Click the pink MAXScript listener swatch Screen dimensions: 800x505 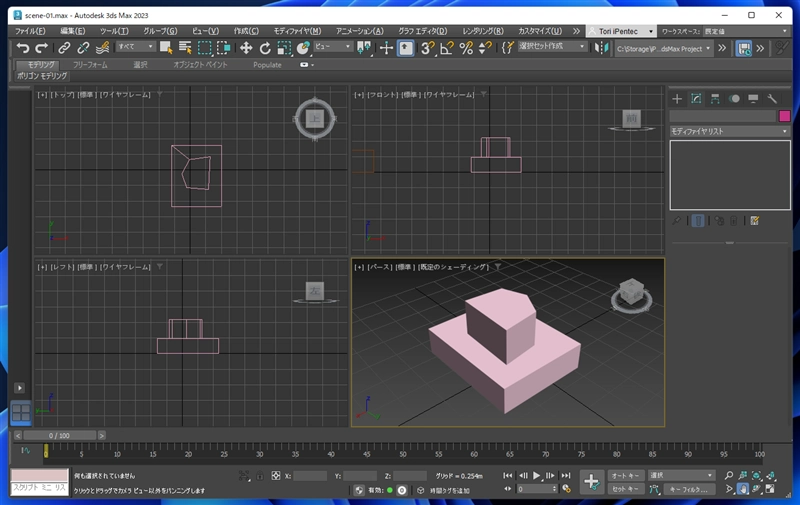(x=39, y=475)
